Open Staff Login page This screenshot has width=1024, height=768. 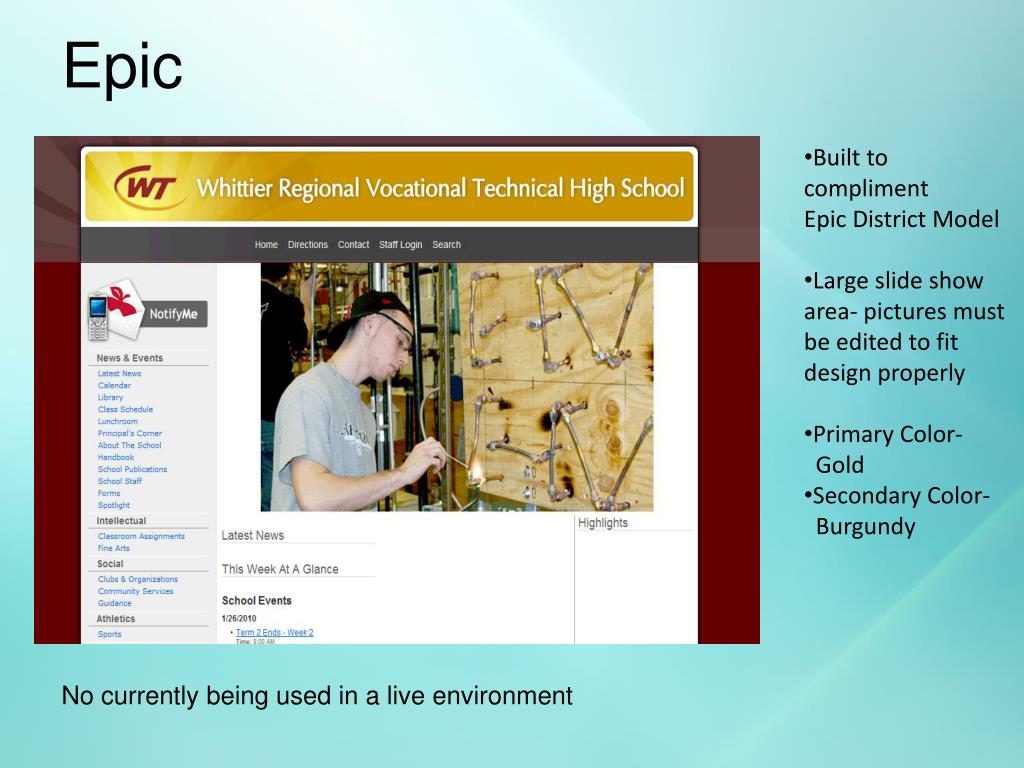400,245
